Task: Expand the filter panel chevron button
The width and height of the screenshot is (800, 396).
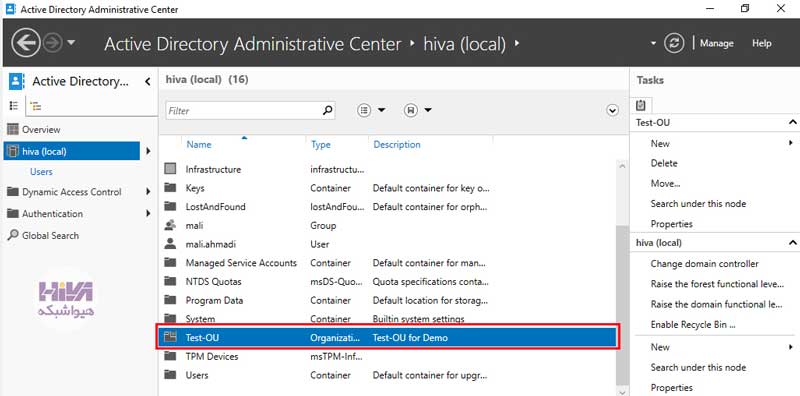Action: 612,110
